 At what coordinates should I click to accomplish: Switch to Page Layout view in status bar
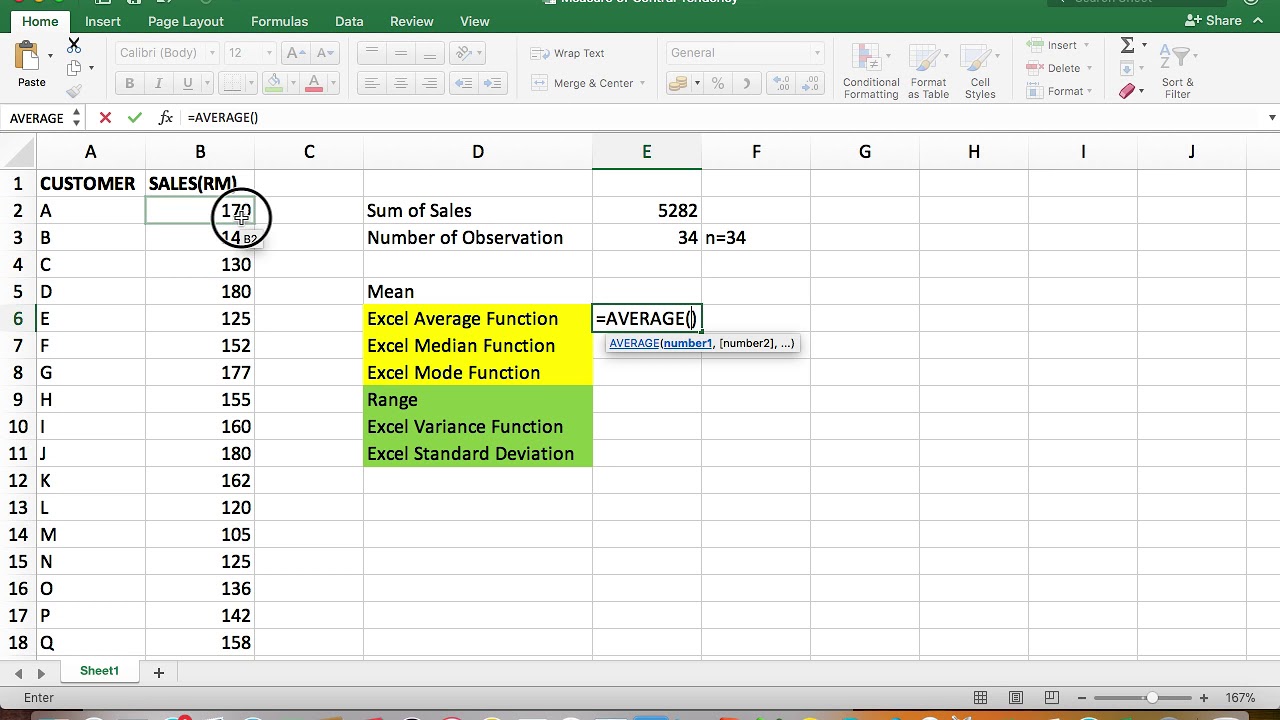(x=1016, y=698)
